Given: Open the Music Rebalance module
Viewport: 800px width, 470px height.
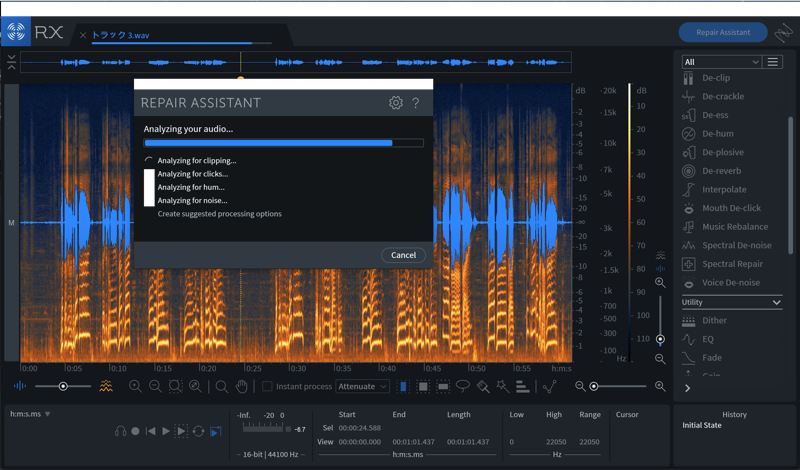Looking at the screenshot, I should pyautogui.click(x=725, y=227).
